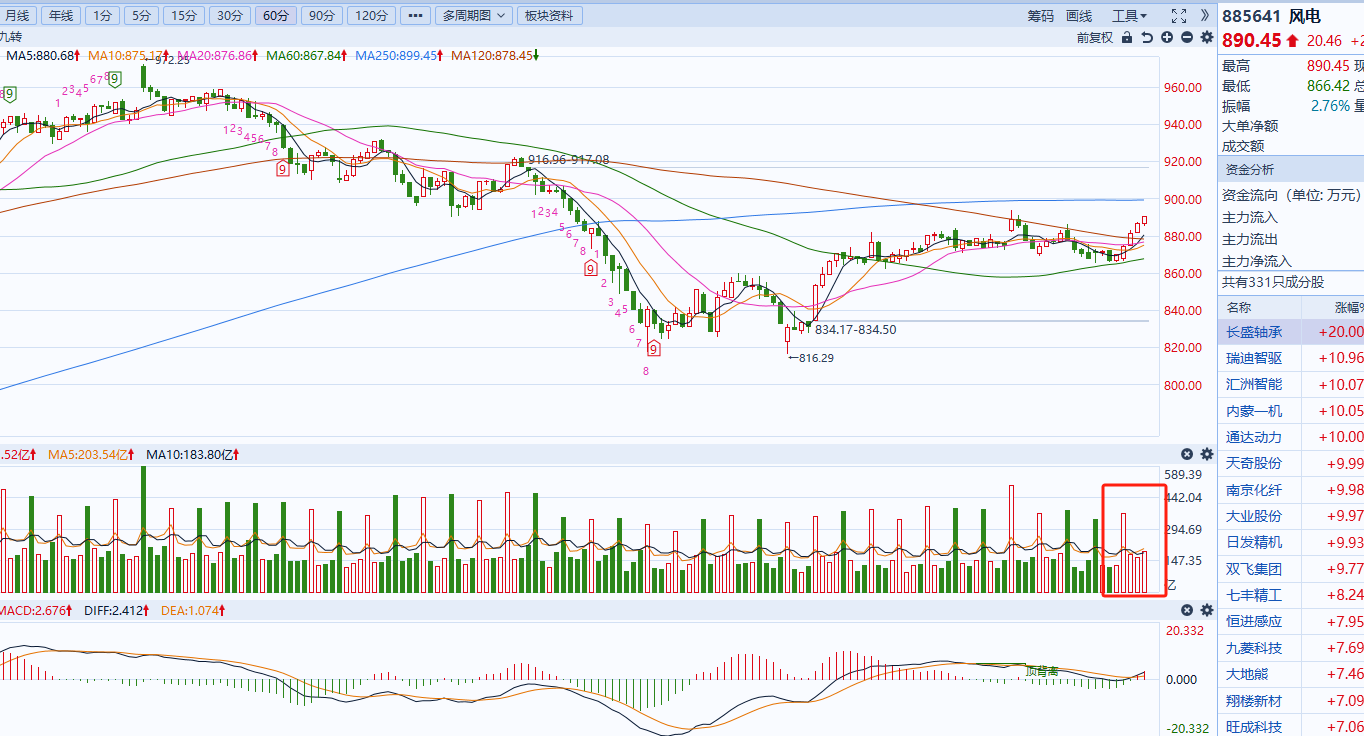The image size is (1364, 736).
Task: Close the volume indicator panel
Action: click(x=1187, y=454)
